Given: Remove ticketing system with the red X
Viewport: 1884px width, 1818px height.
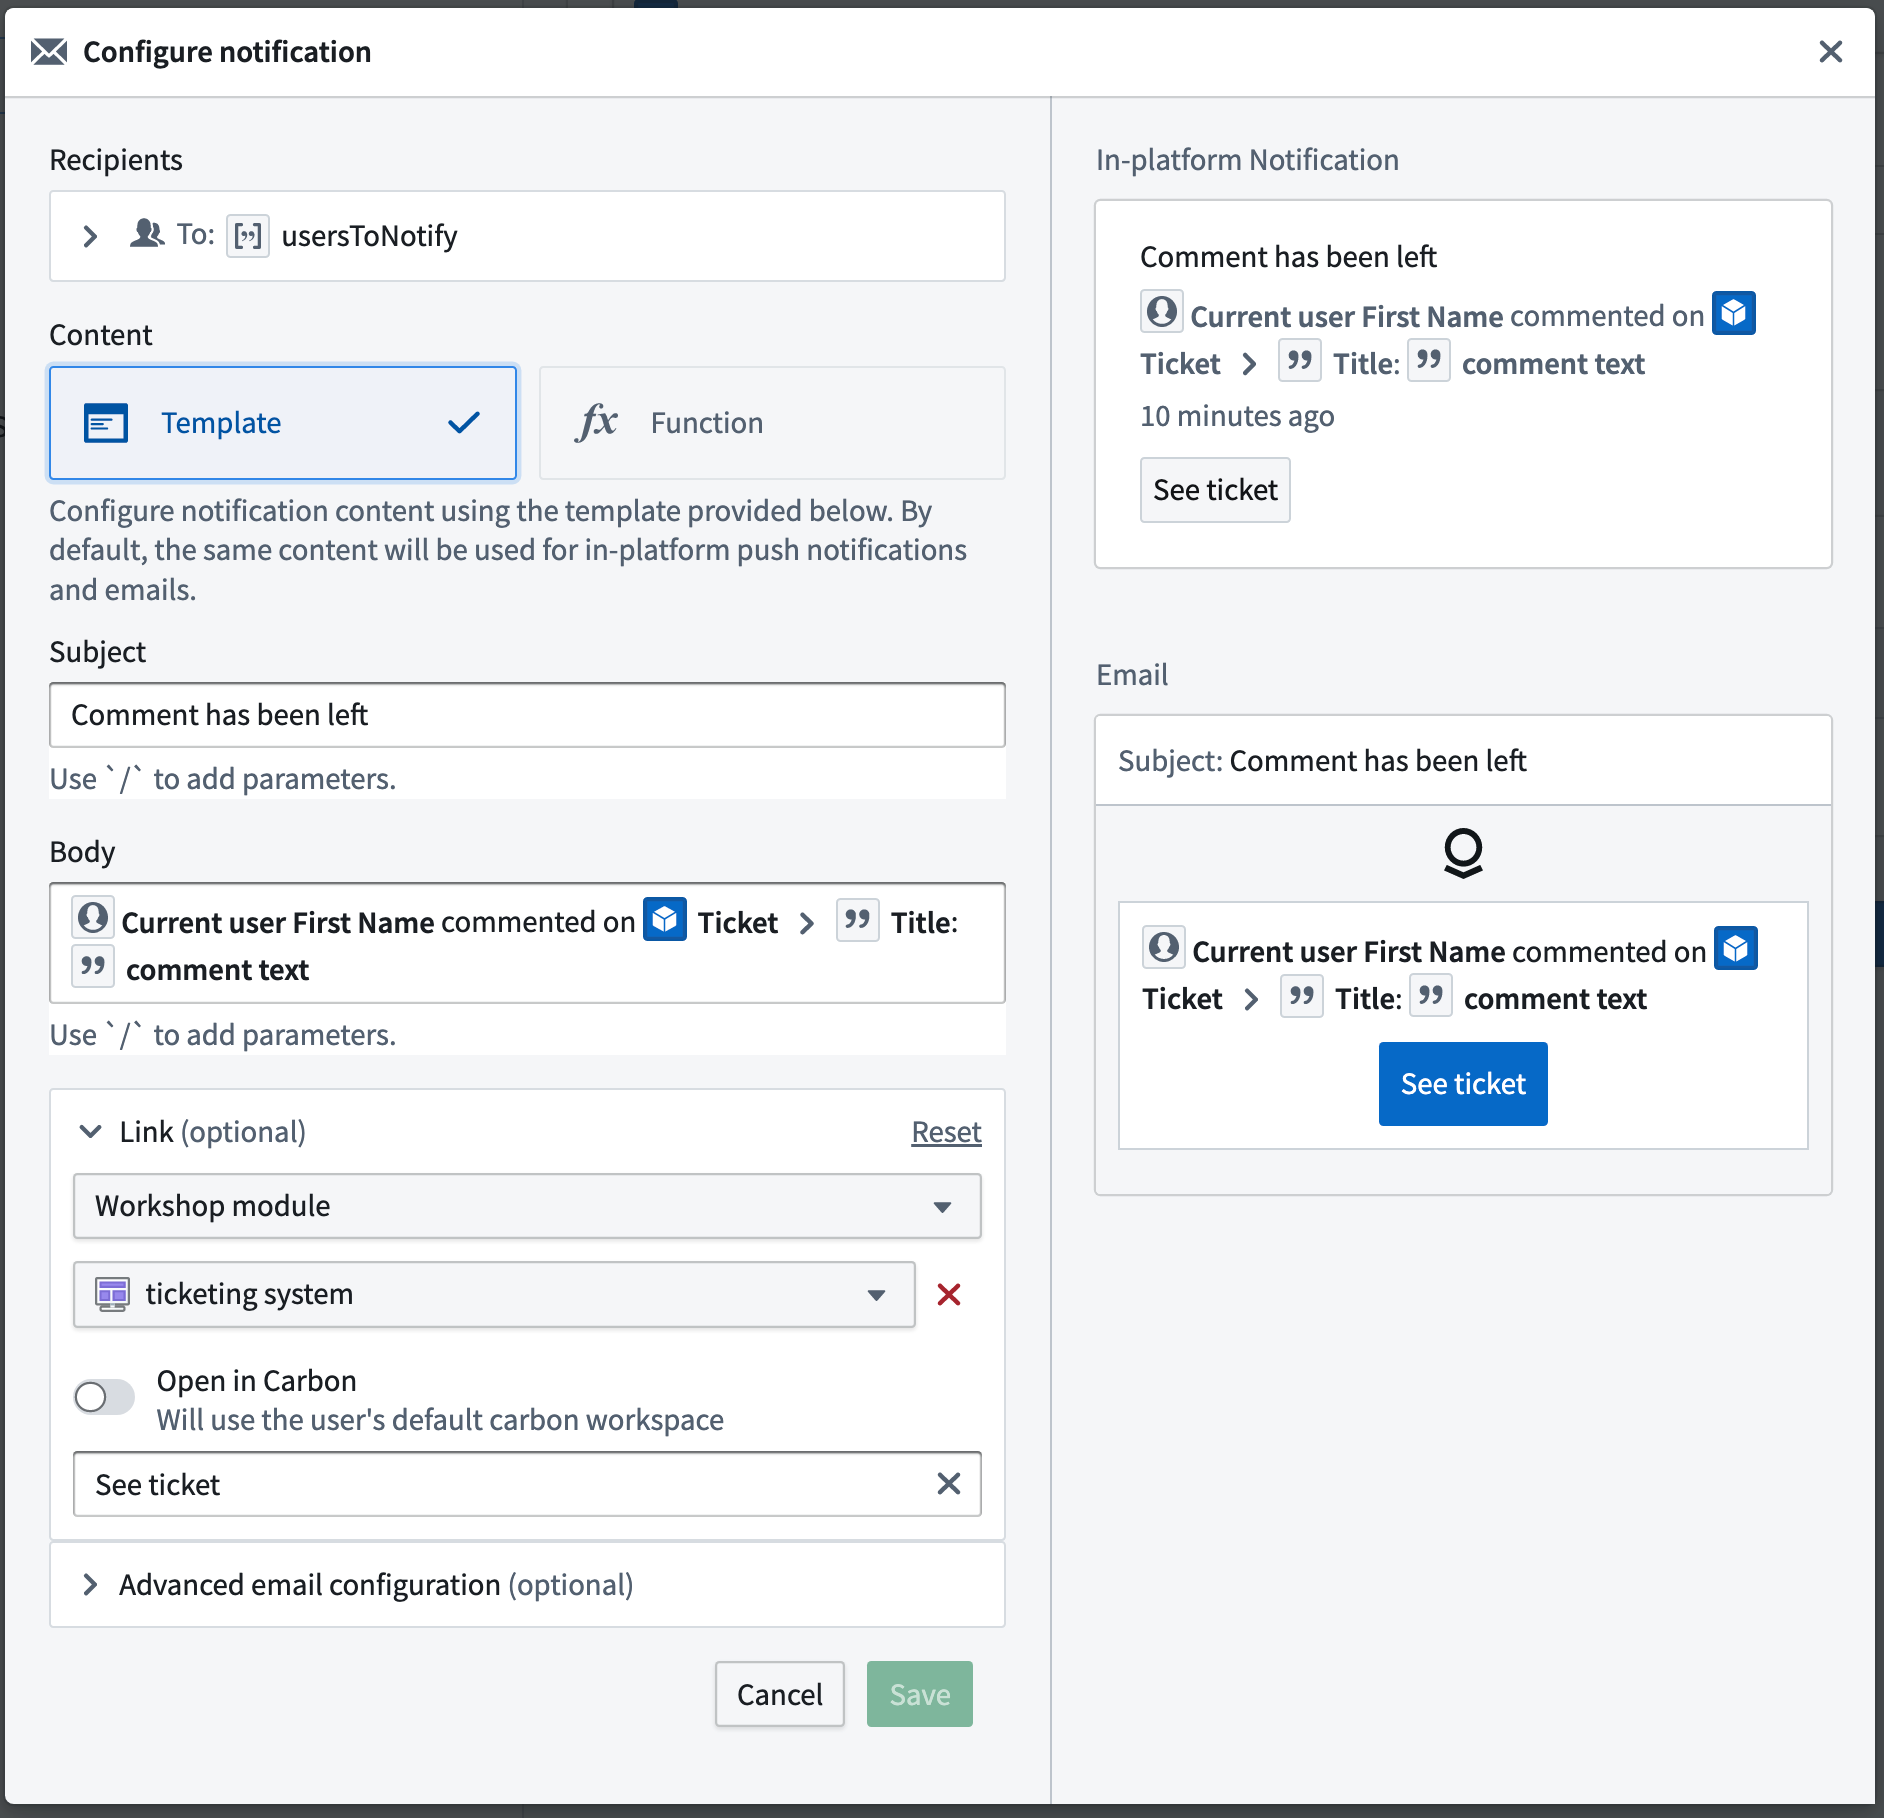Looking at the screenshot, I should tap(949, 1295).
